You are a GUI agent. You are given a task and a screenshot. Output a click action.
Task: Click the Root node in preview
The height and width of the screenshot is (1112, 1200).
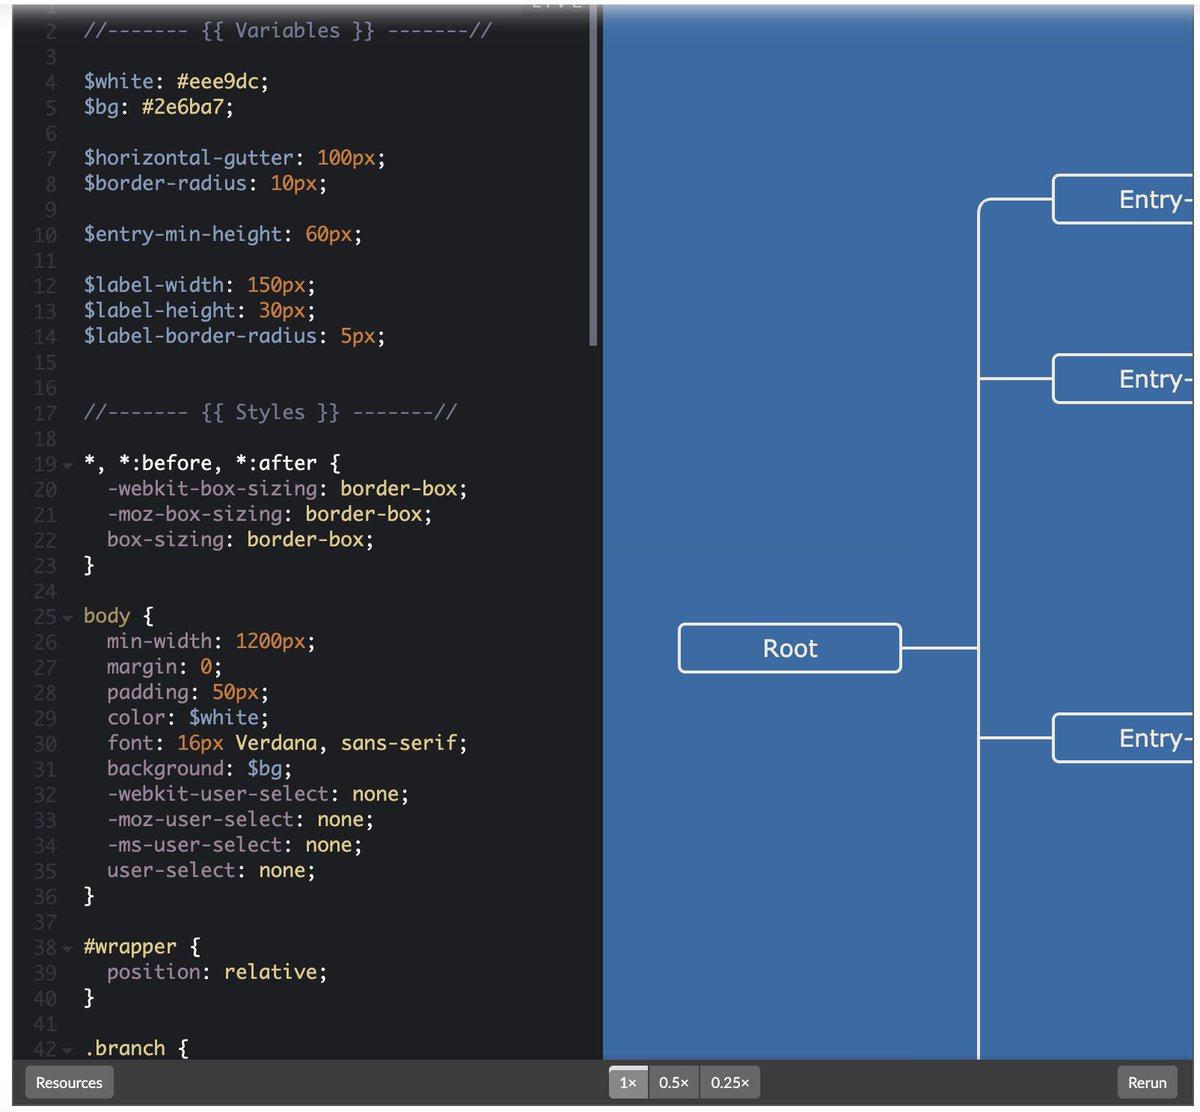click(790, 648)
